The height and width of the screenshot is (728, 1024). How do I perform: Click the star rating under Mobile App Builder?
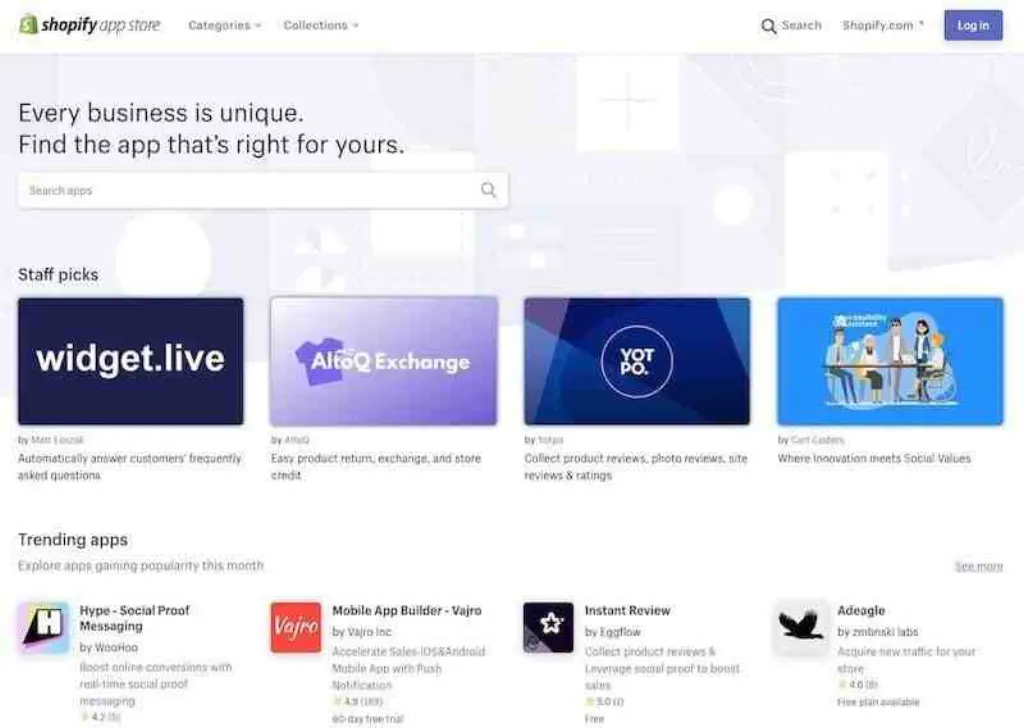tap(358, 701)
